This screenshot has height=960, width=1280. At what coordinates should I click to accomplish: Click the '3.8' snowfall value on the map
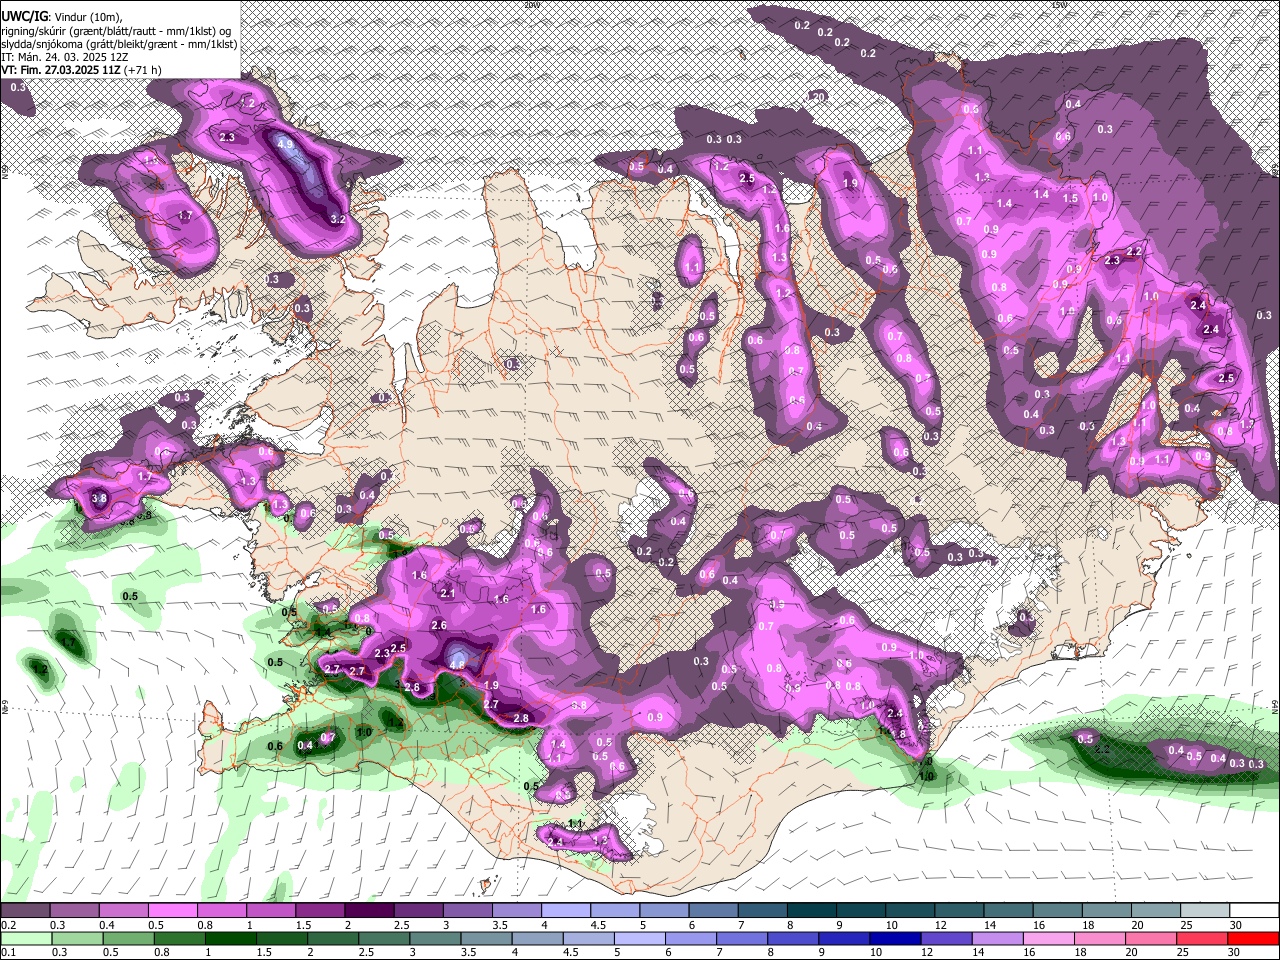click(x=99, y=498)
